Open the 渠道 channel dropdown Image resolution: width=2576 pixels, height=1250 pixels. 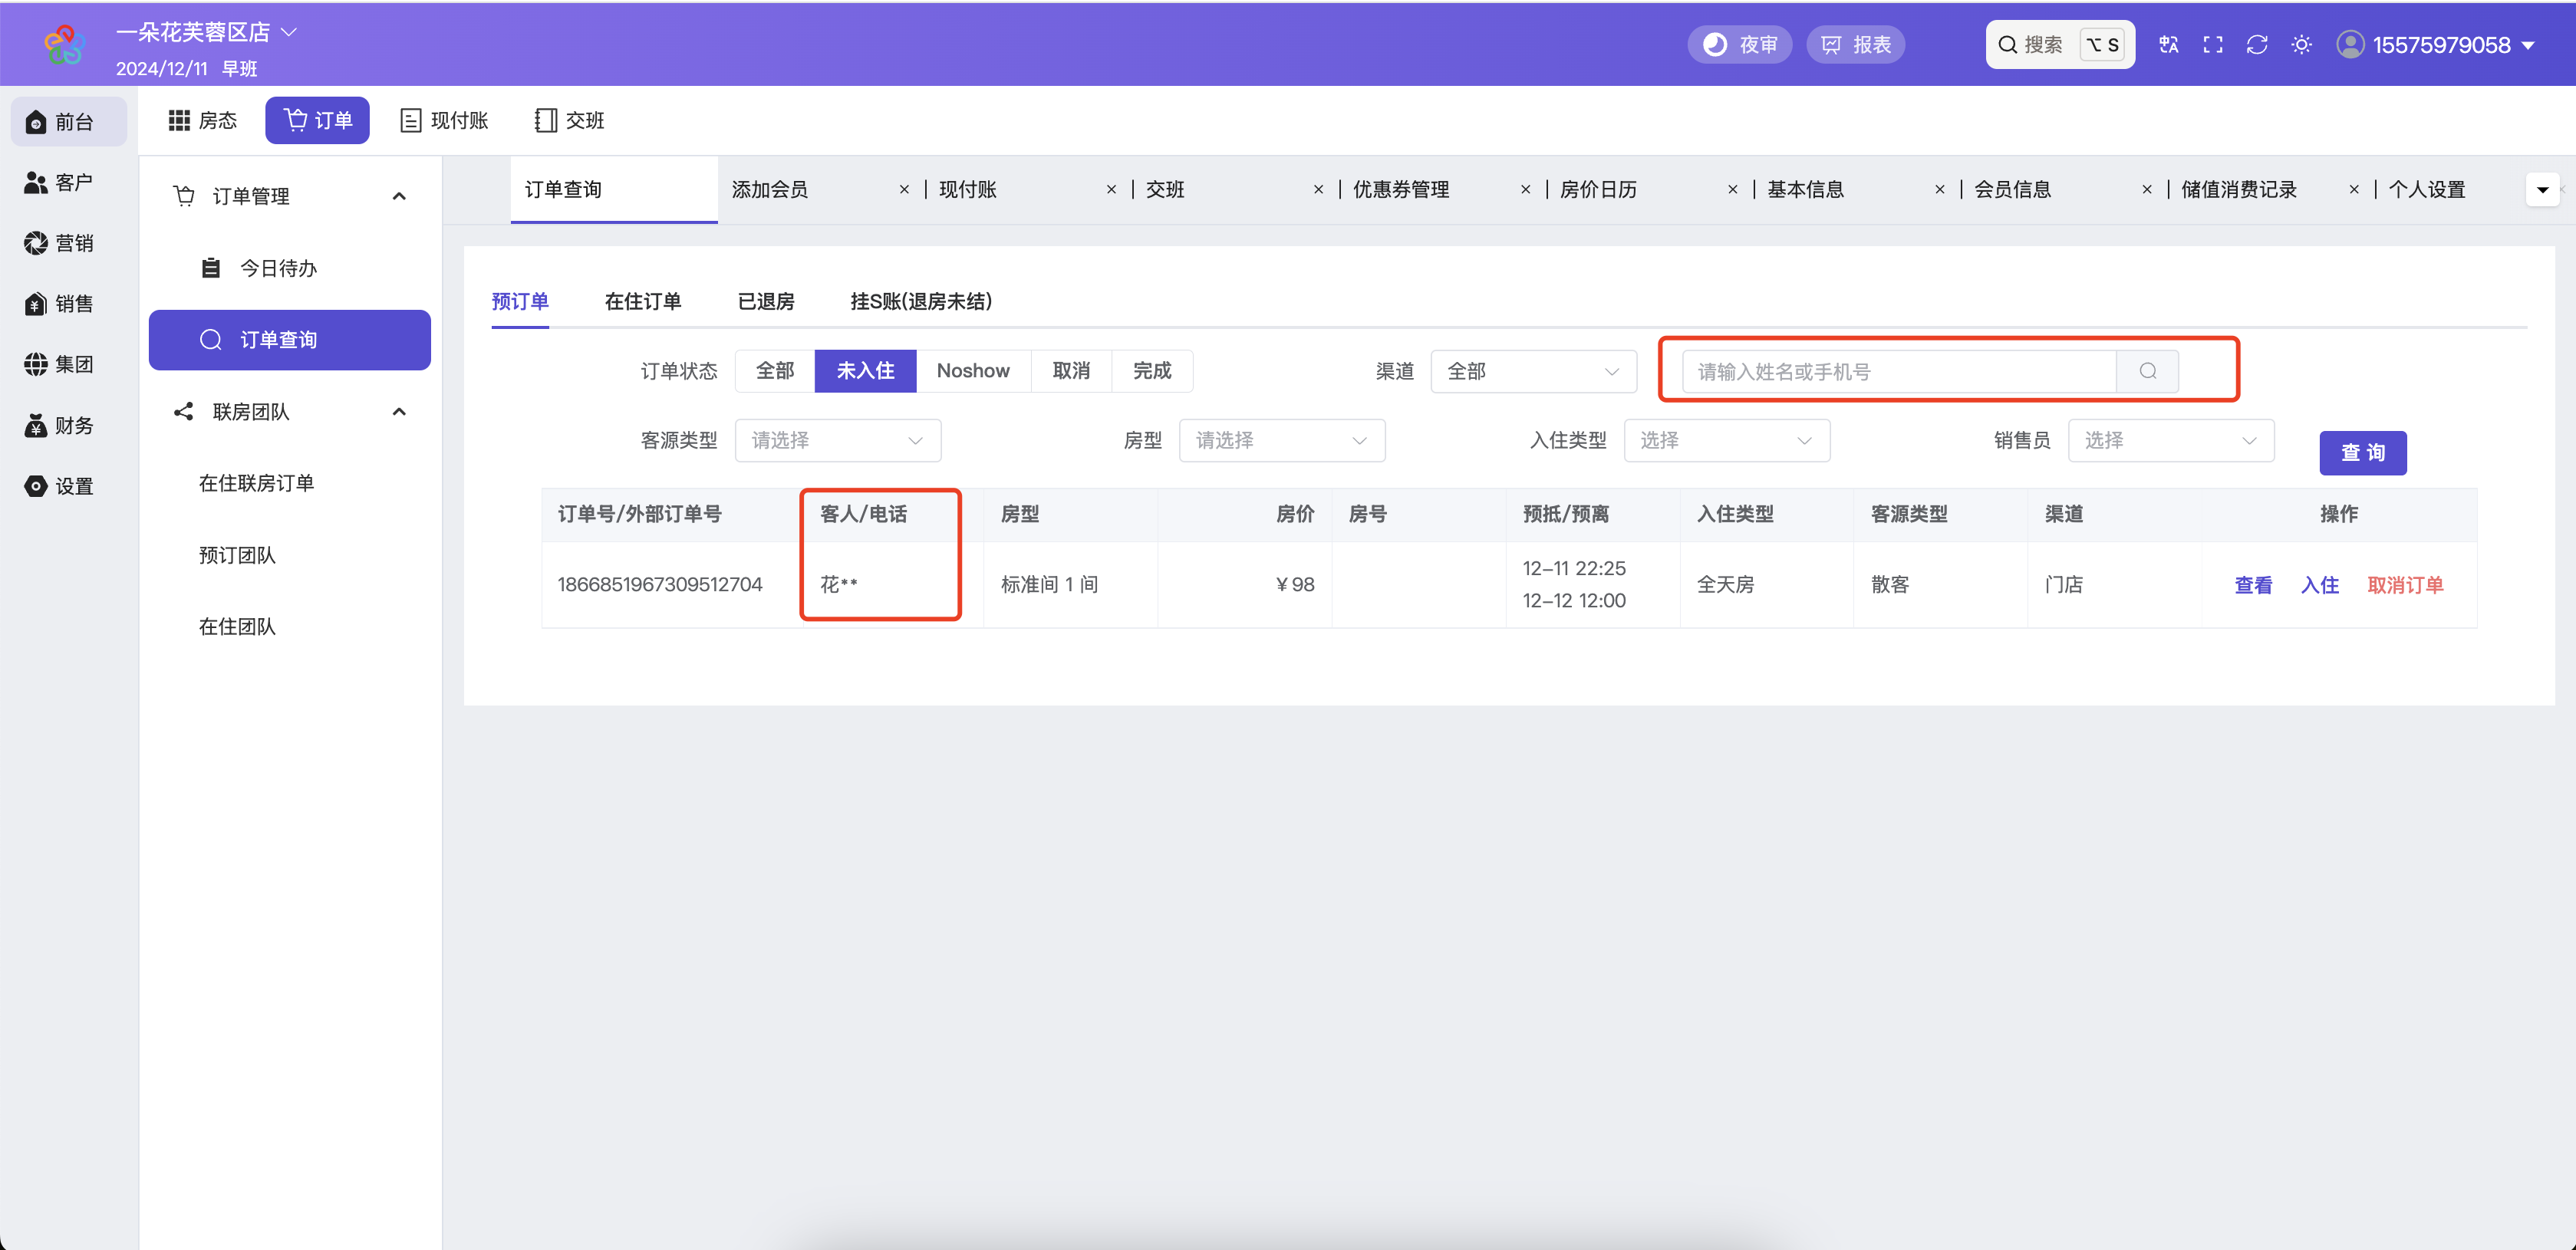[1533, 371]
